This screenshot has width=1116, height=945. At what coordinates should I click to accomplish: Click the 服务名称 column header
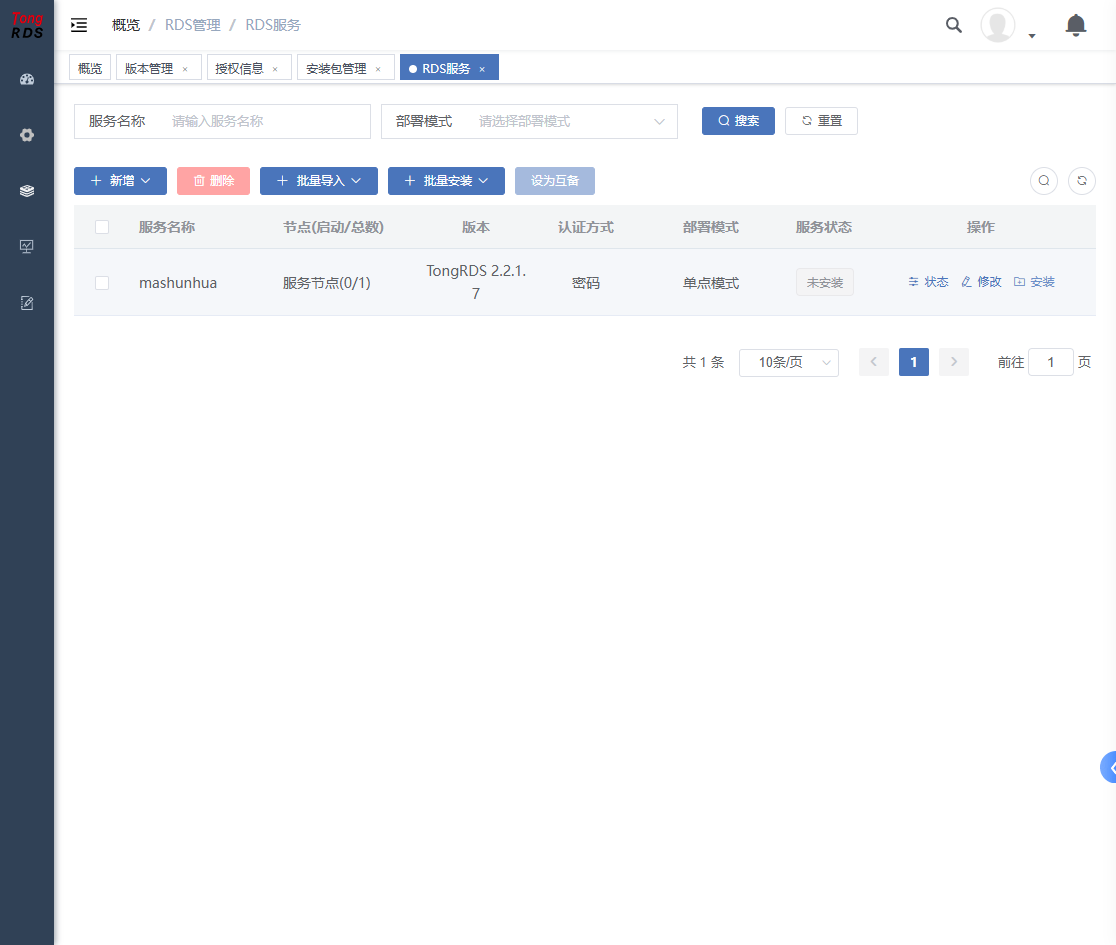click(167, 227)
